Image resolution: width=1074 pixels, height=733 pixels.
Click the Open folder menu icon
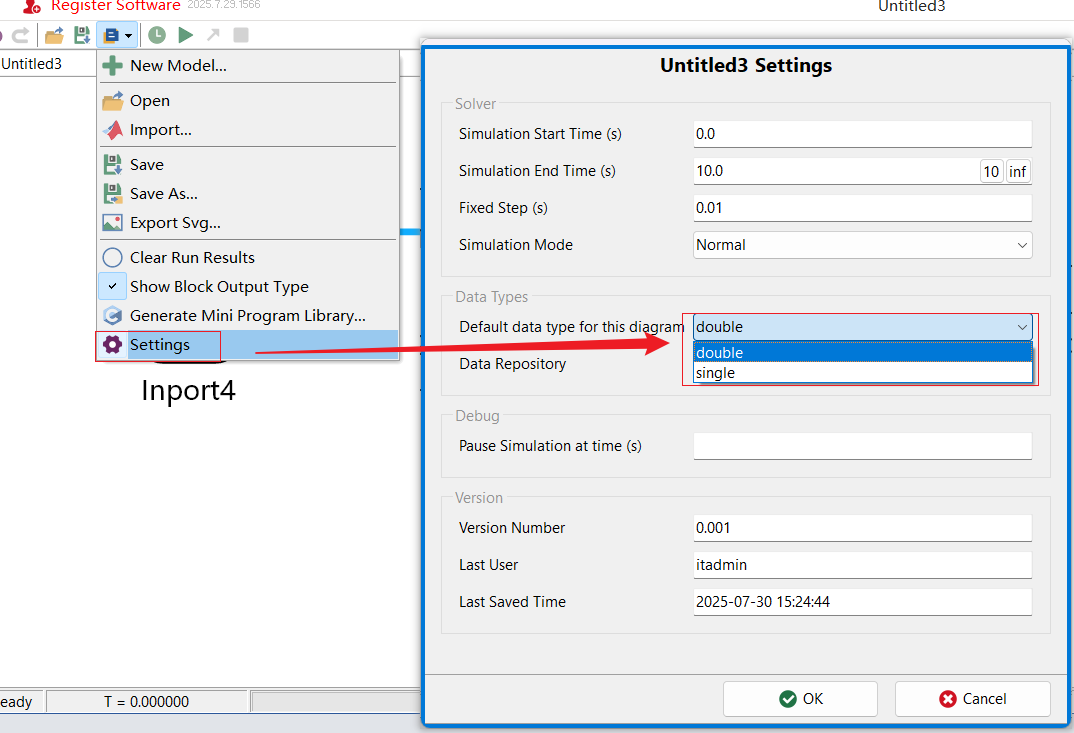pyautogui.click(x=112, y=101)
